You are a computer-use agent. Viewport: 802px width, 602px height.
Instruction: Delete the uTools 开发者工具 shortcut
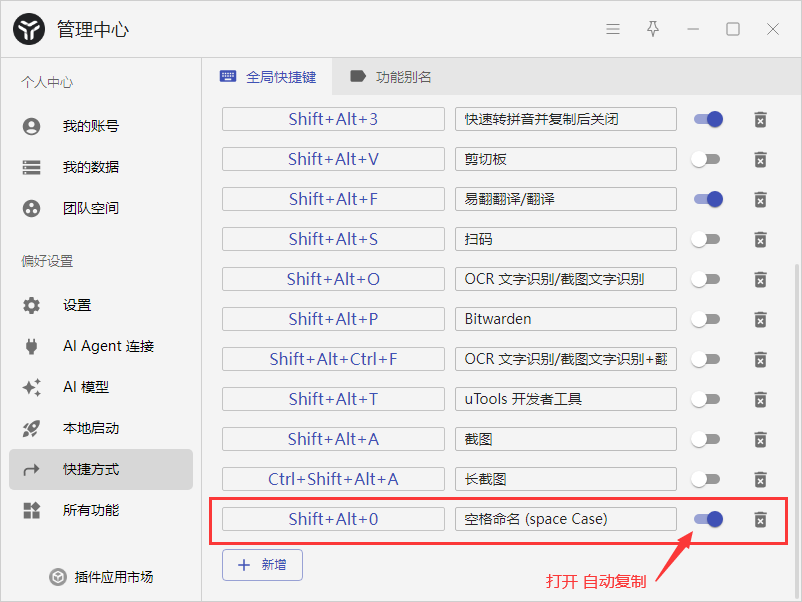761,399
